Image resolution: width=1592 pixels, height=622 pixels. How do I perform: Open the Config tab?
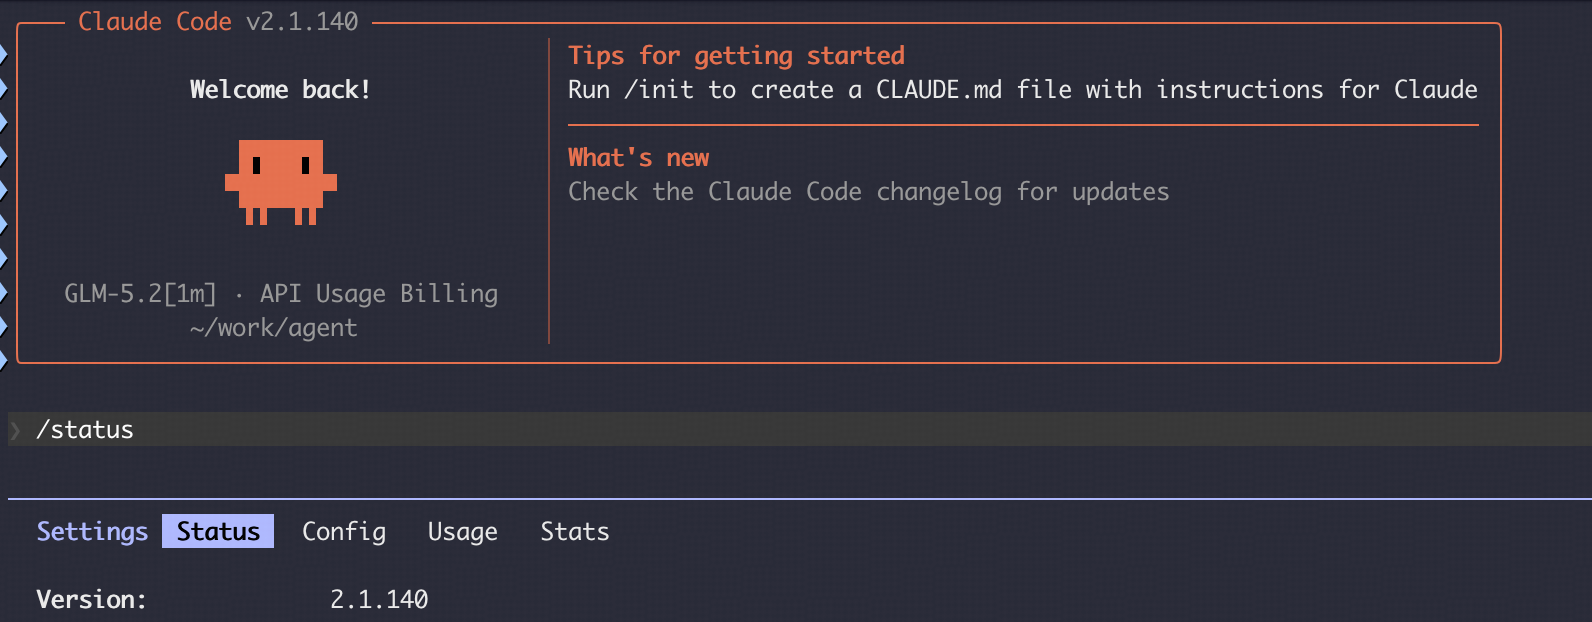[x=344, y=531]
